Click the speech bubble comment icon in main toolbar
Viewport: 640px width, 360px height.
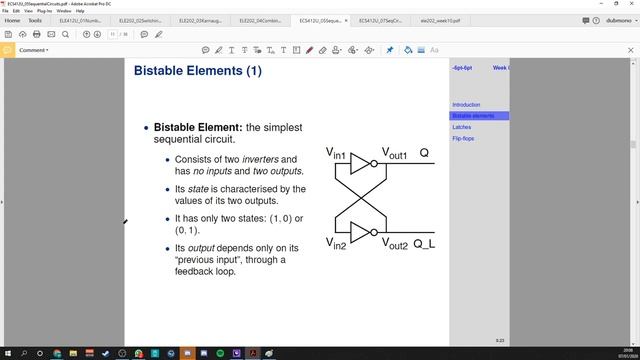tap(144, 35)
